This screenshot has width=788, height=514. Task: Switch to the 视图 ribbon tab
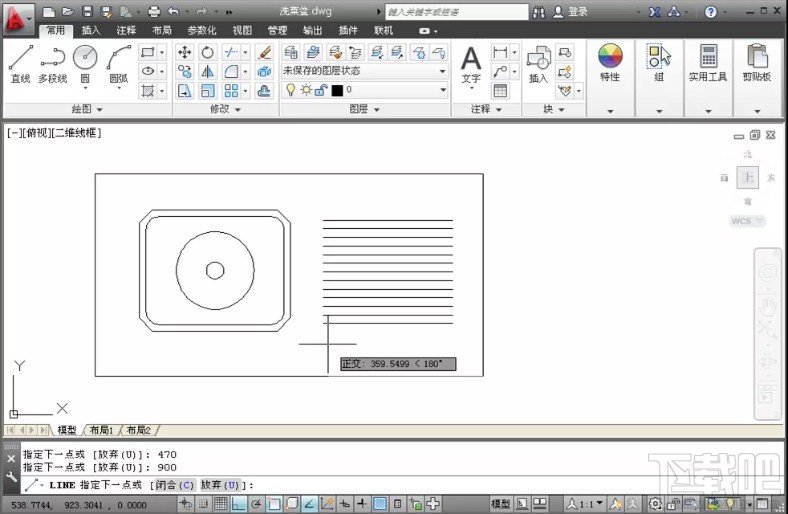242,31
